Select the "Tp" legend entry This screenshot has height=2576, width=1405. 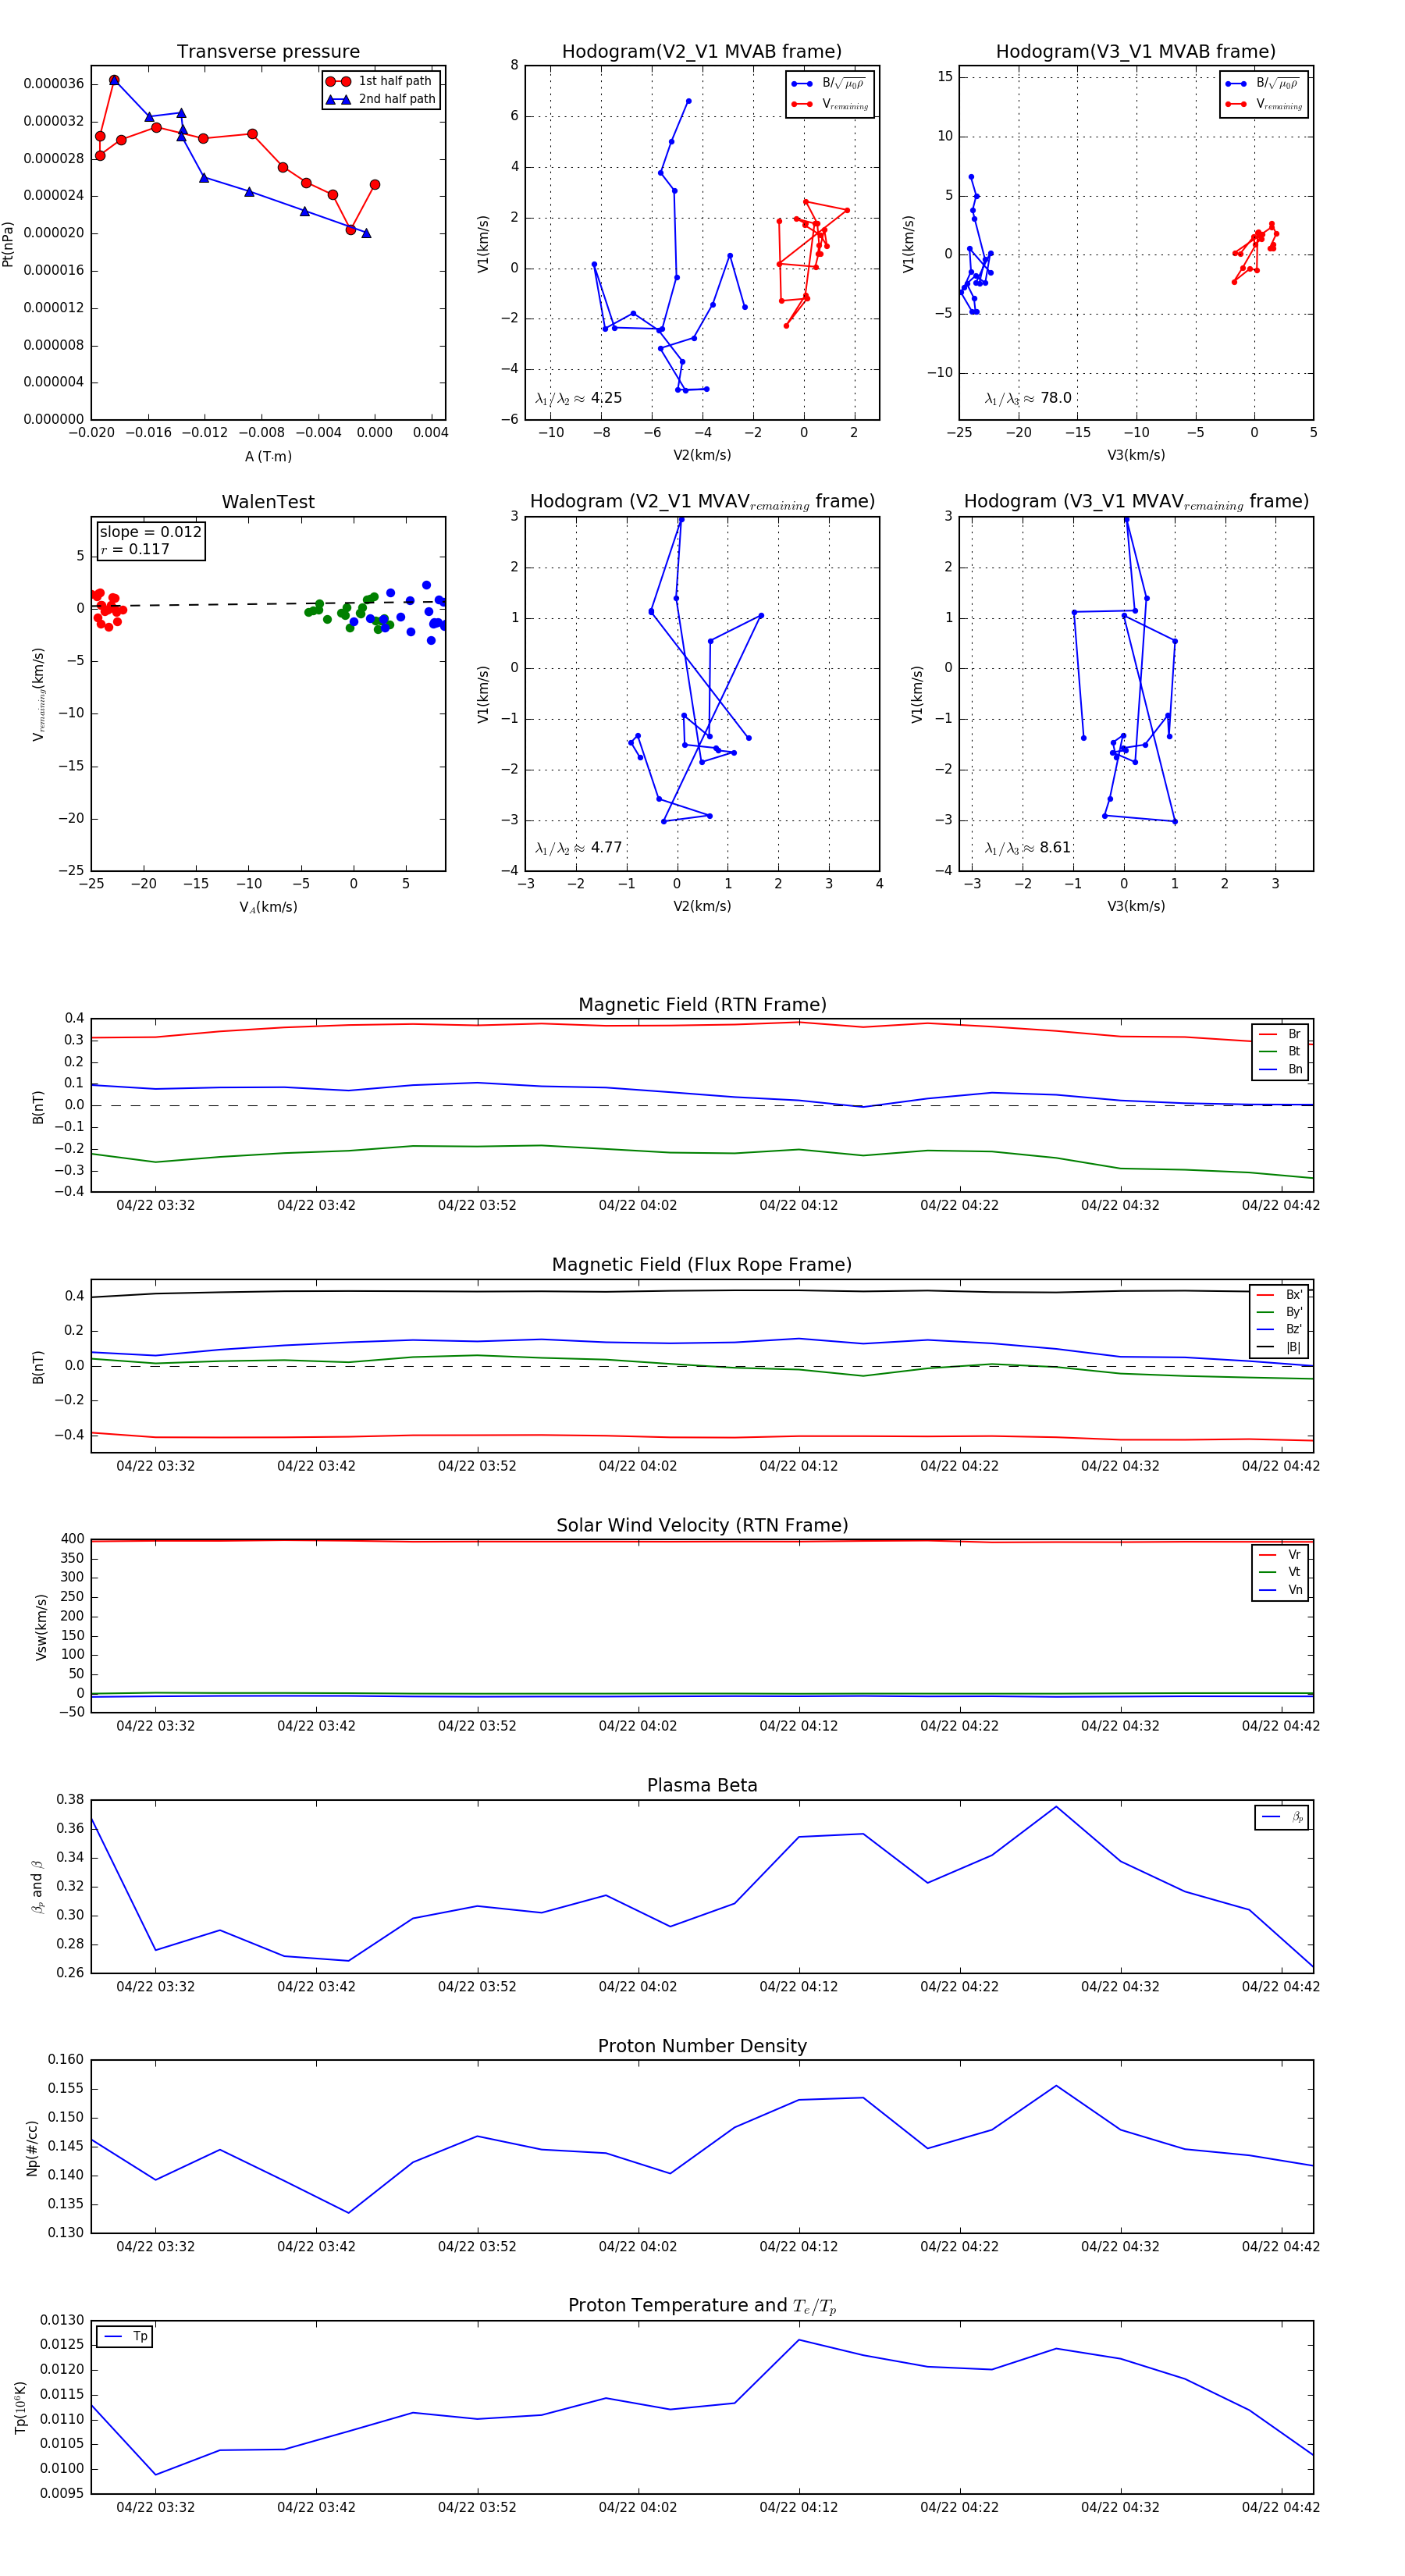(x=125, y=2336)
